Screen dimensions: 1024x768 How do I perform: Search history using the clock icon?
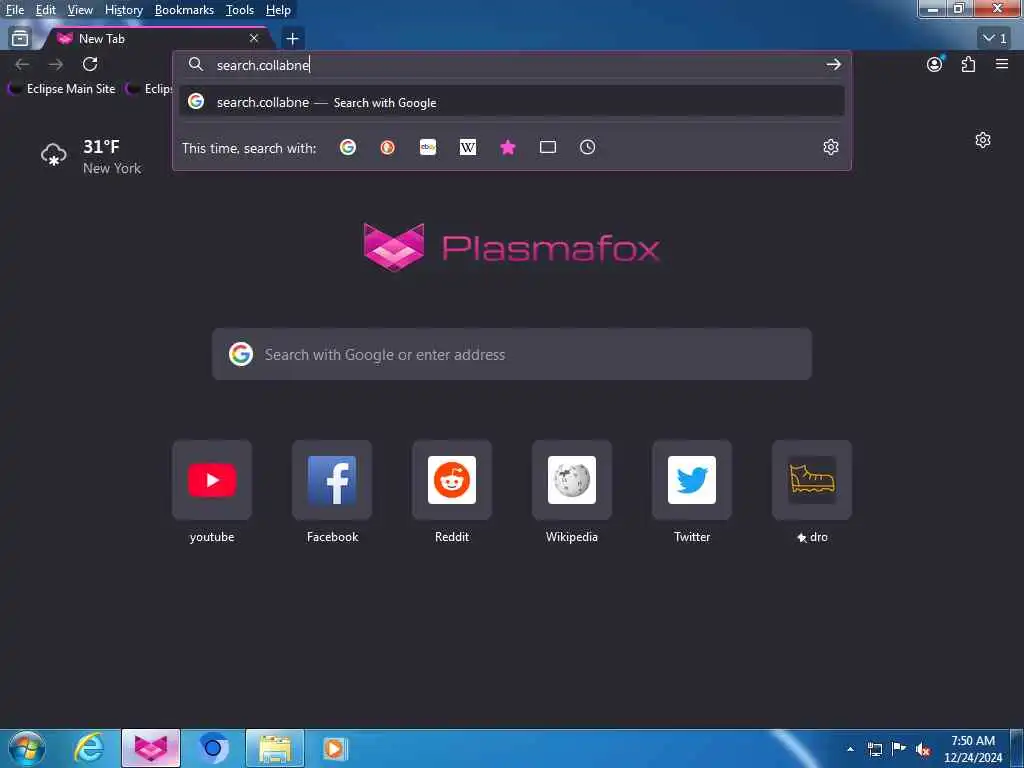pos(588,148)
